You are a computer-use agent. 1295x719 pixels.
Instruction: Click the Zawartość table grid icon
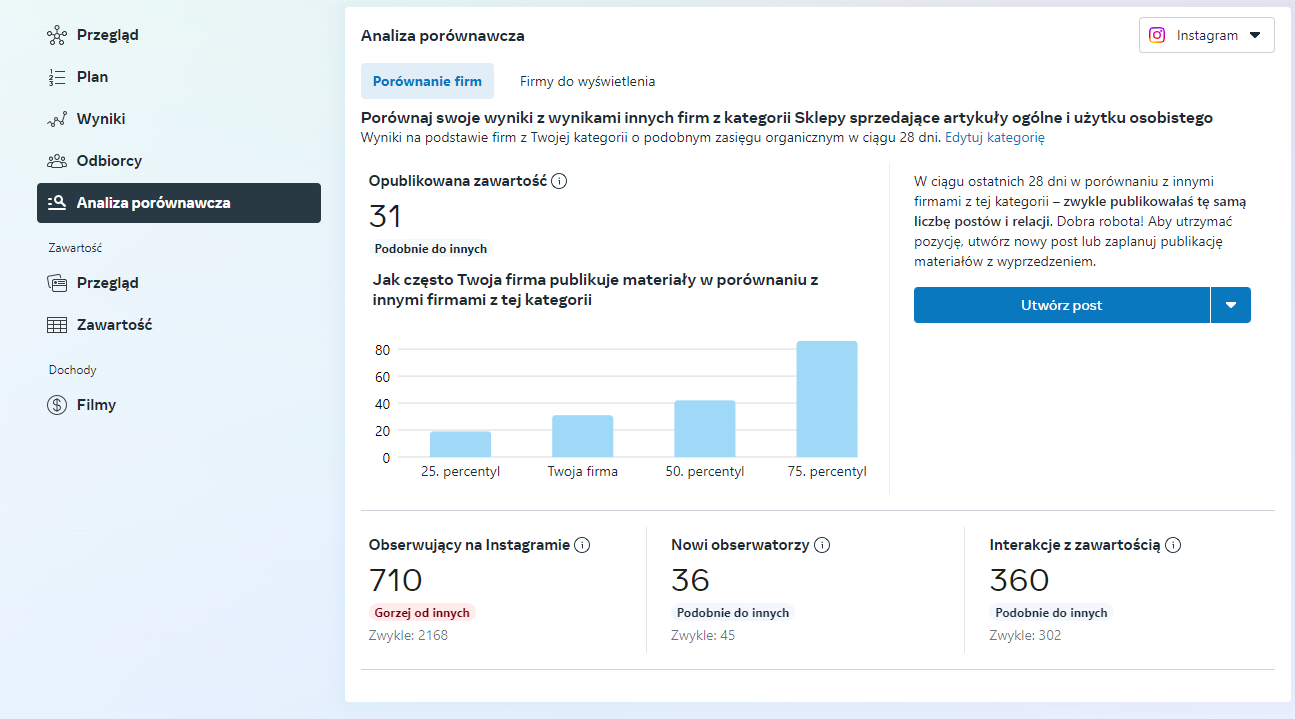click(x=57, y=325)
